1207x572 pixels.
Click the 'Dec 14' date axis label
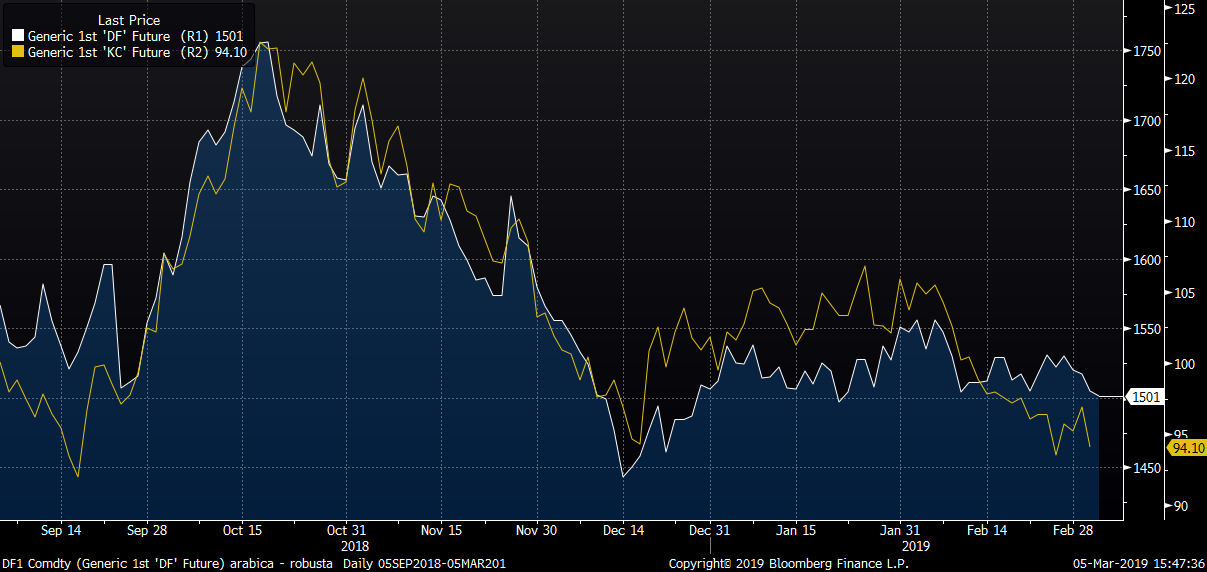pos(625,531)
